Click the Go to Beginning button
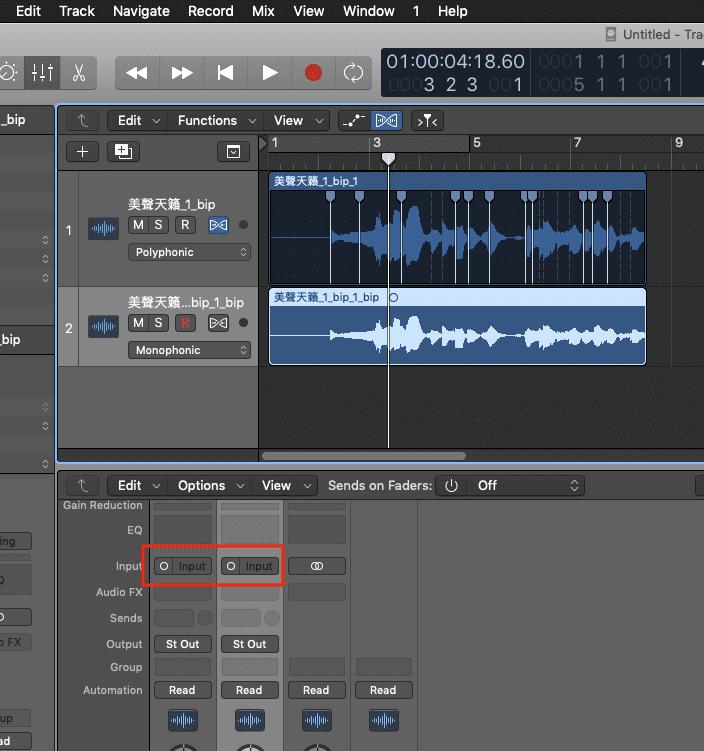704x751 pixels. pos(225,73)
